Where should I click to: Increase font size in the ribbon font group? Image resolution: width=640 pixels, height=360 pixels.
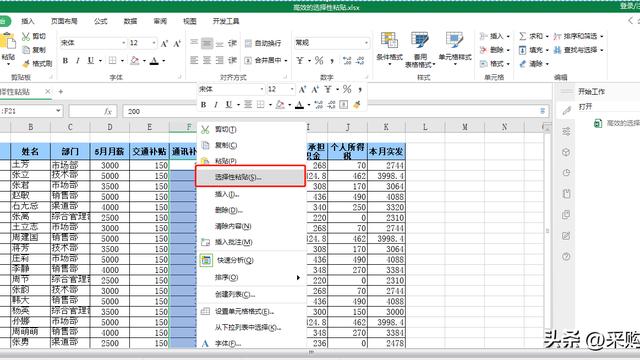[x=164, y=43]
